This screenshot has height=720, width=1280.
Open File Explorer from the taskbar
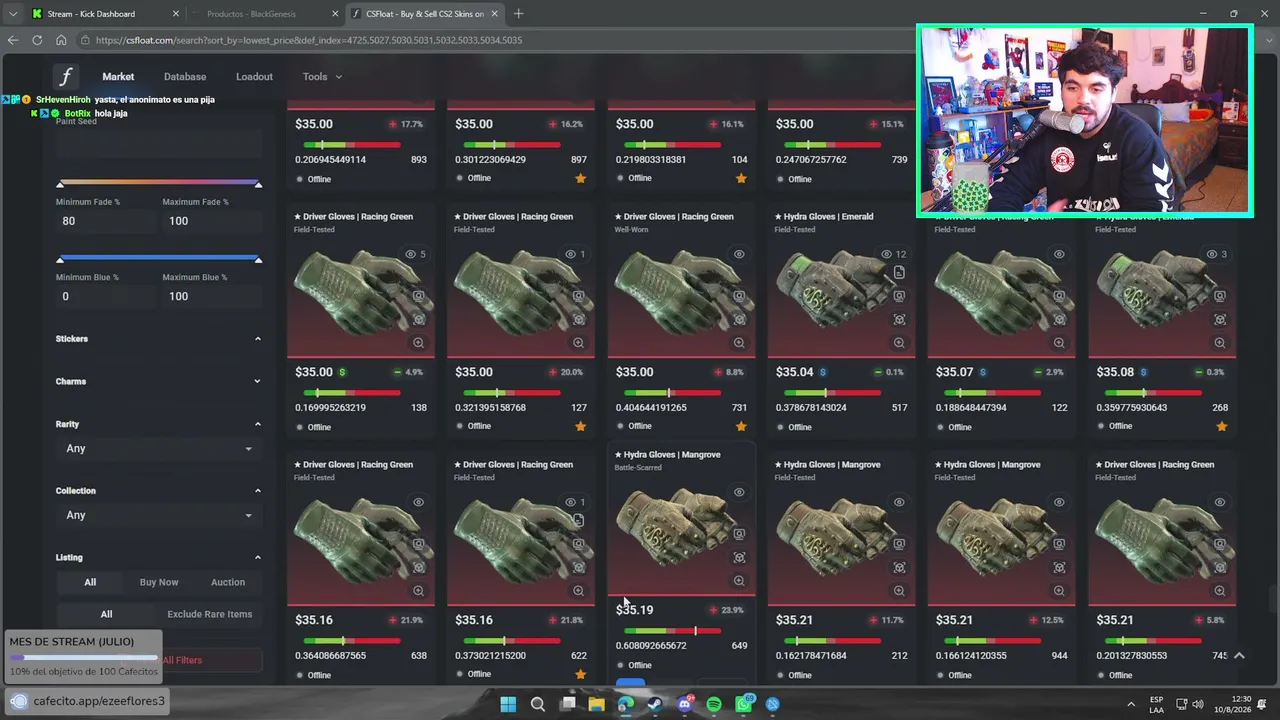pos(597,704)
